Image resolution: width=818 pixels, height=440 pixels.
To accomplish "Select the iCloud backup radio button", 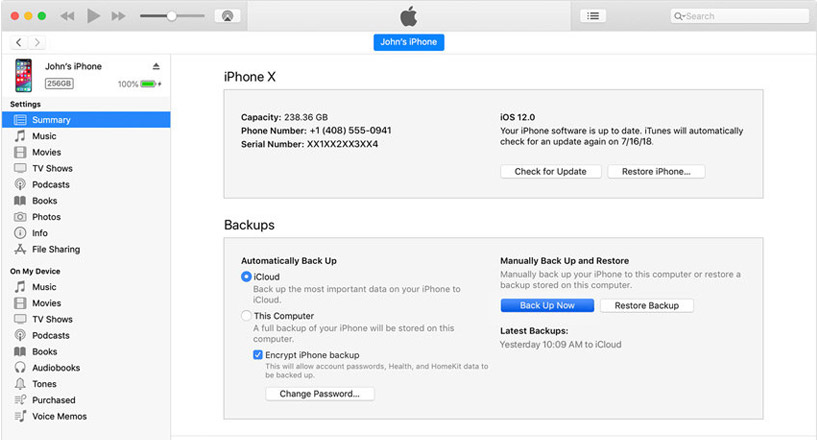I will 246,277.
